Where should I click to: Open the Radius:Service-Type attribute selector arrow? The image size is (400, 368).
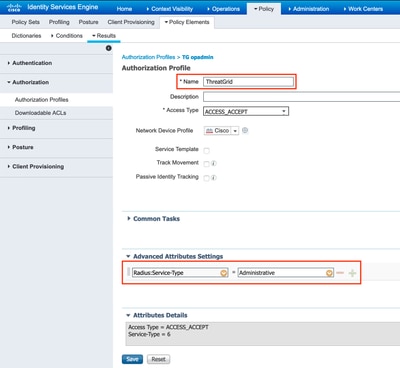pos(224,273)
